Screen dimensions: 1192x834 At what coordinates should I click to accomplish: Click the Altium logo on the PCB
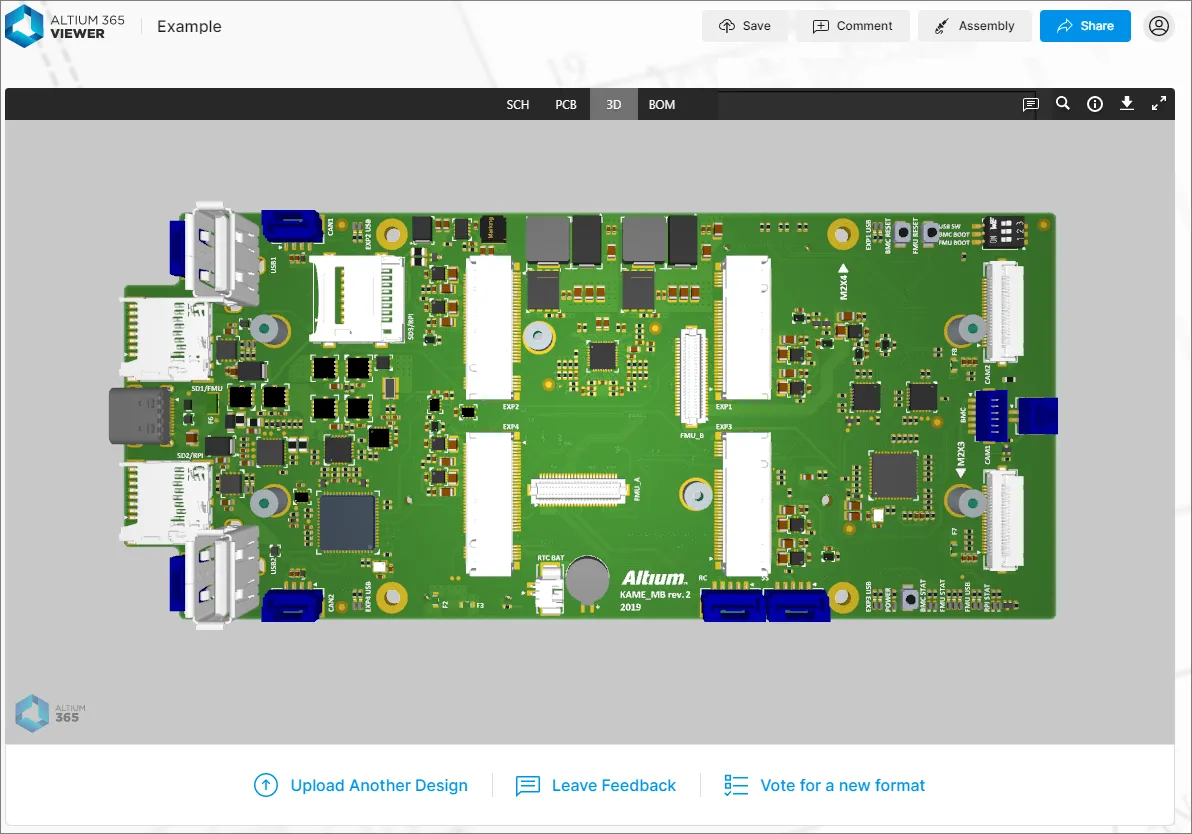pyautogui.click(x=653, y=578)
